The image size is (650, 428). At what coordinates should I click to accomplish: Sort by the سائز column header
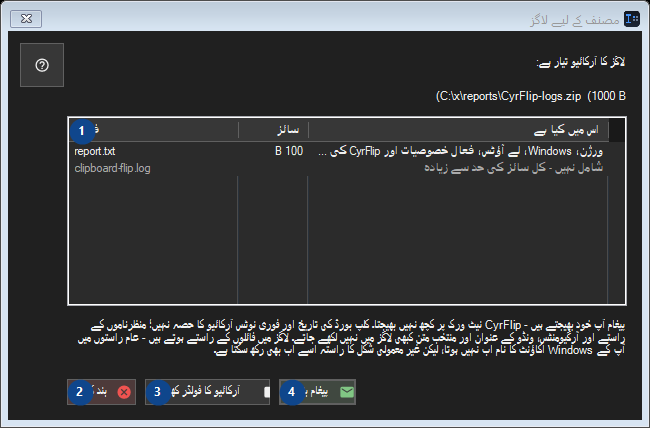pyautogui.click(x=273, y=130)
